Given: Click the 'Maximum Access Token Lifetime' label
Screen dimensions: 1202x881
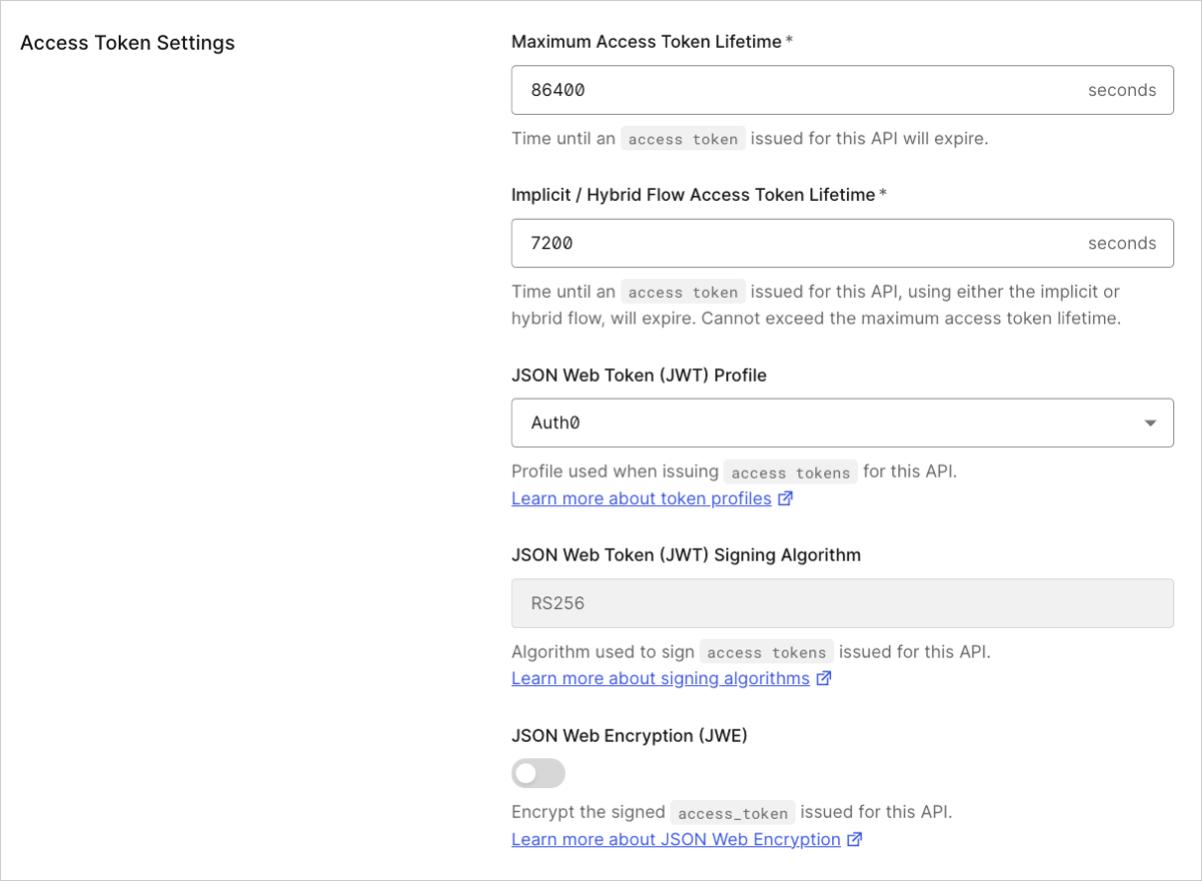Looking at the screenshot, I should coord(646,41).
